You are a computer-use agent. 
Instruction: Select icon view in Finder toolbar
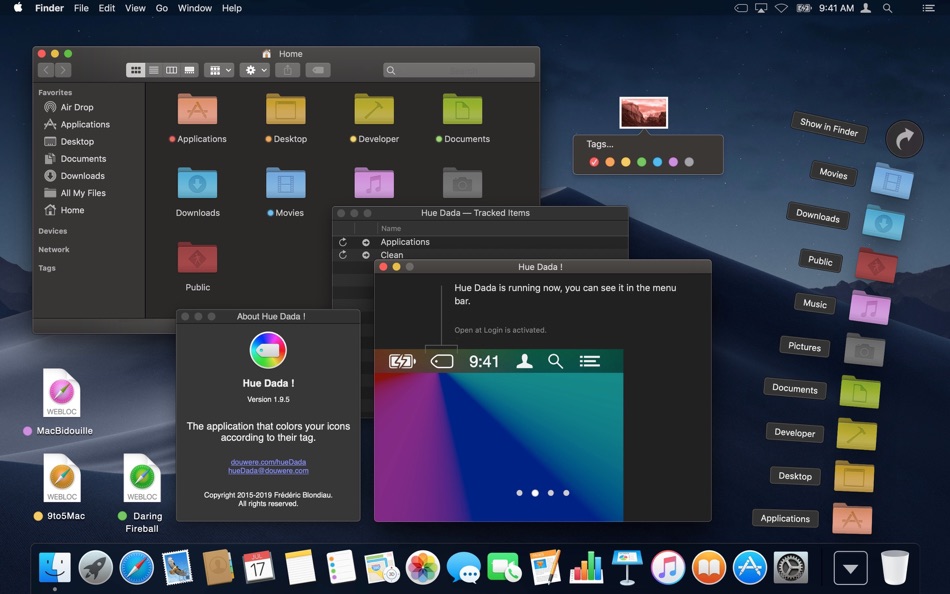click(x=136, y=70)
